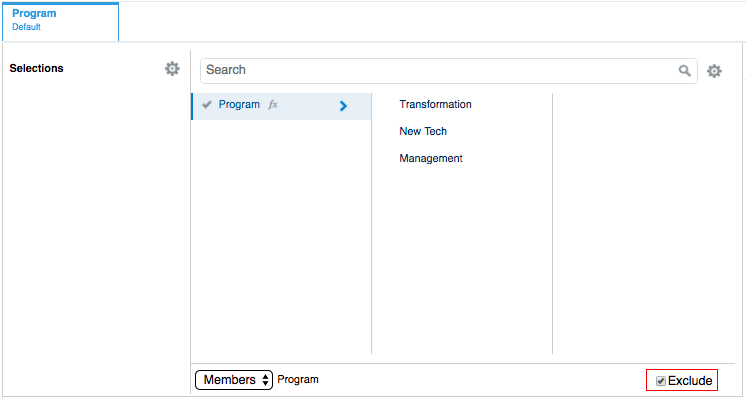
Task: Click the Default subtitle under Program tab
Action: pyautogui.click(x=26, y=28)
